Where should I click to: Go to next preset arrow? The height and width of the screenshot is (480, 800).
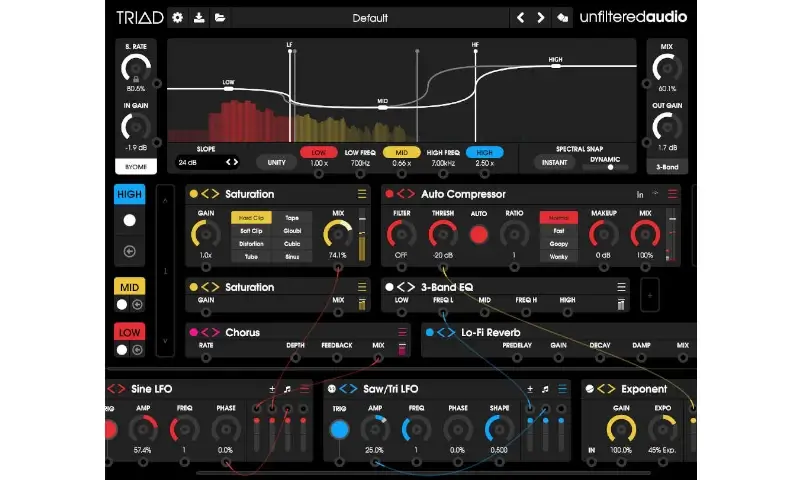541,18
